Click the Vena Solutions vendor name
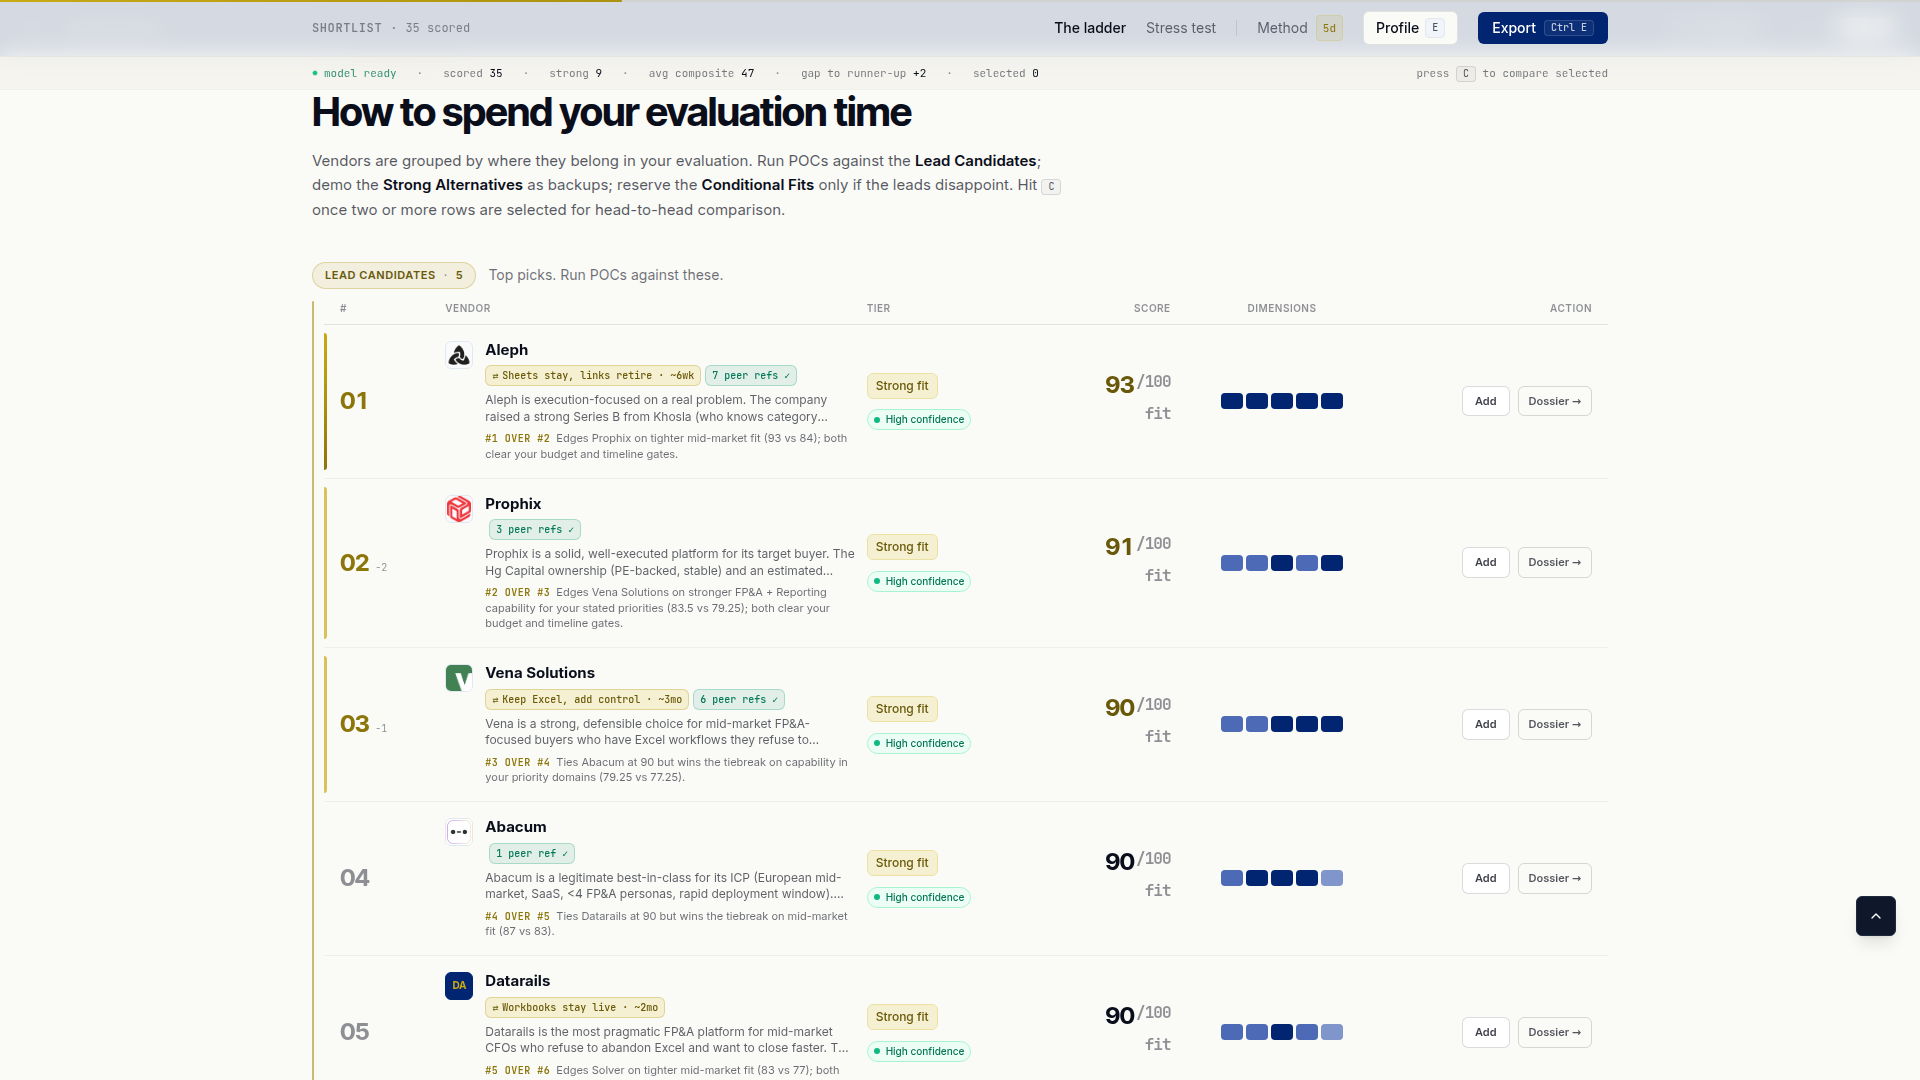This screenshot has width=1920, height=1080. [540, 673]
